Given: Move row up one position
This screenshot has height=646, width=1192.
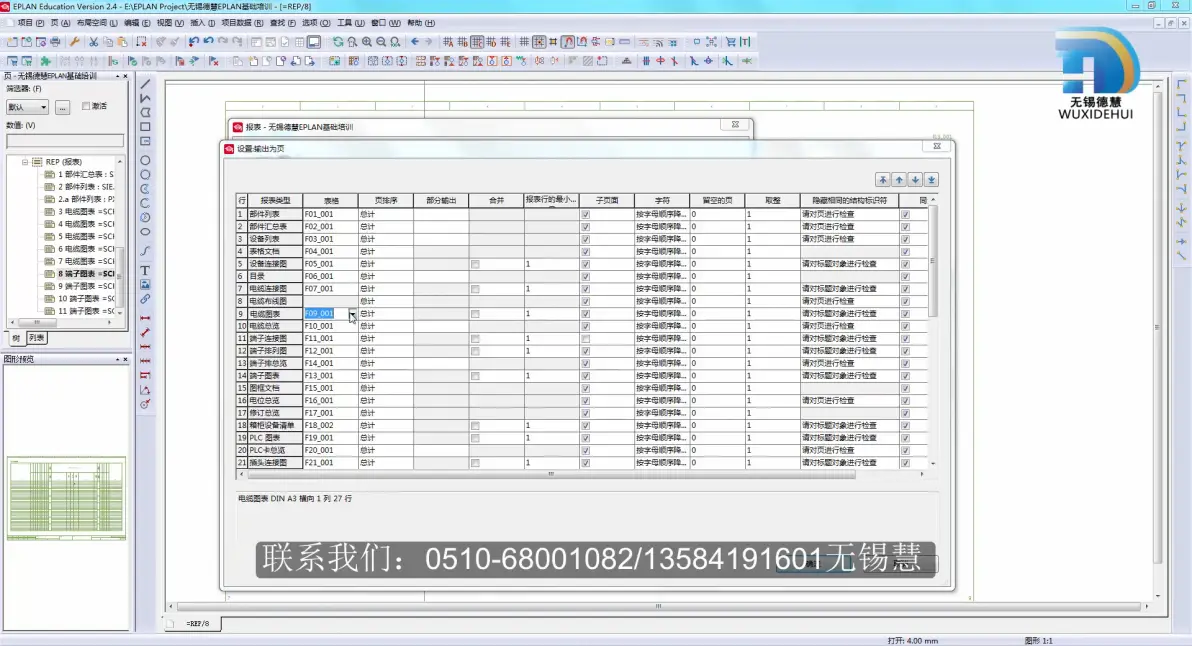Looking at the screenshot, I should [899, 180].
